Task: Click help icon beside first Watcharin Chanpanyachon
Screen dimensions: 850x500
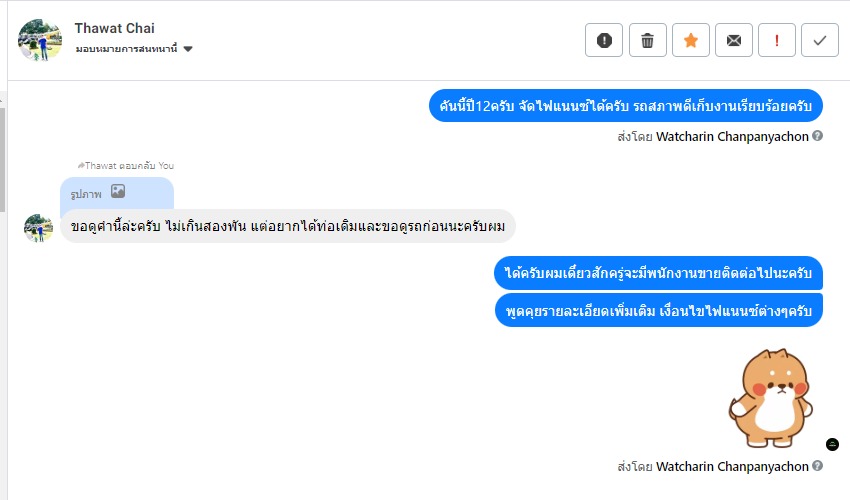Action: coord(818,136)
